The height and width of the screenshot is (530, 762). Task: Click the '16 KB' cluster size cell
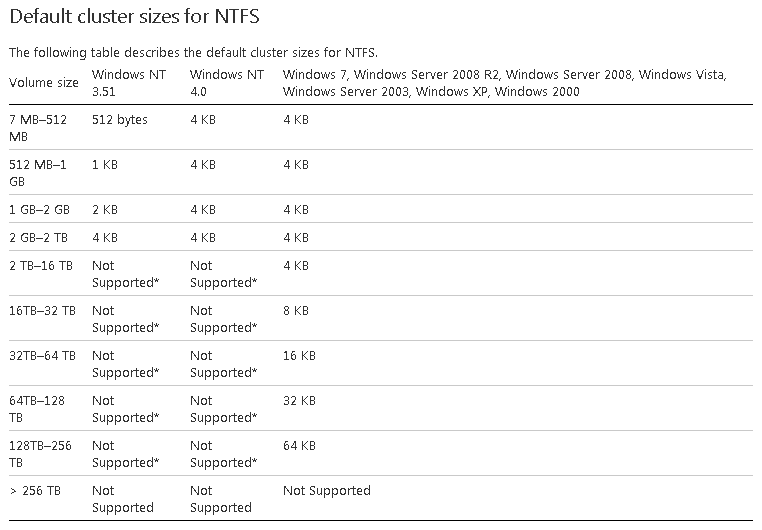[x=299, y=356]
